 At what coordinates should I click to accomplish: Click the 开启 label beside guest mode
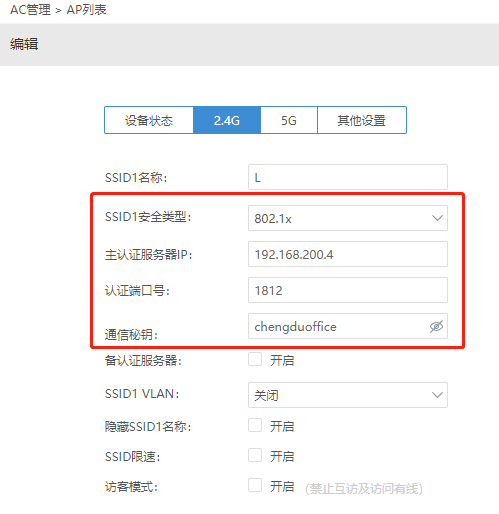click(282, 486)
